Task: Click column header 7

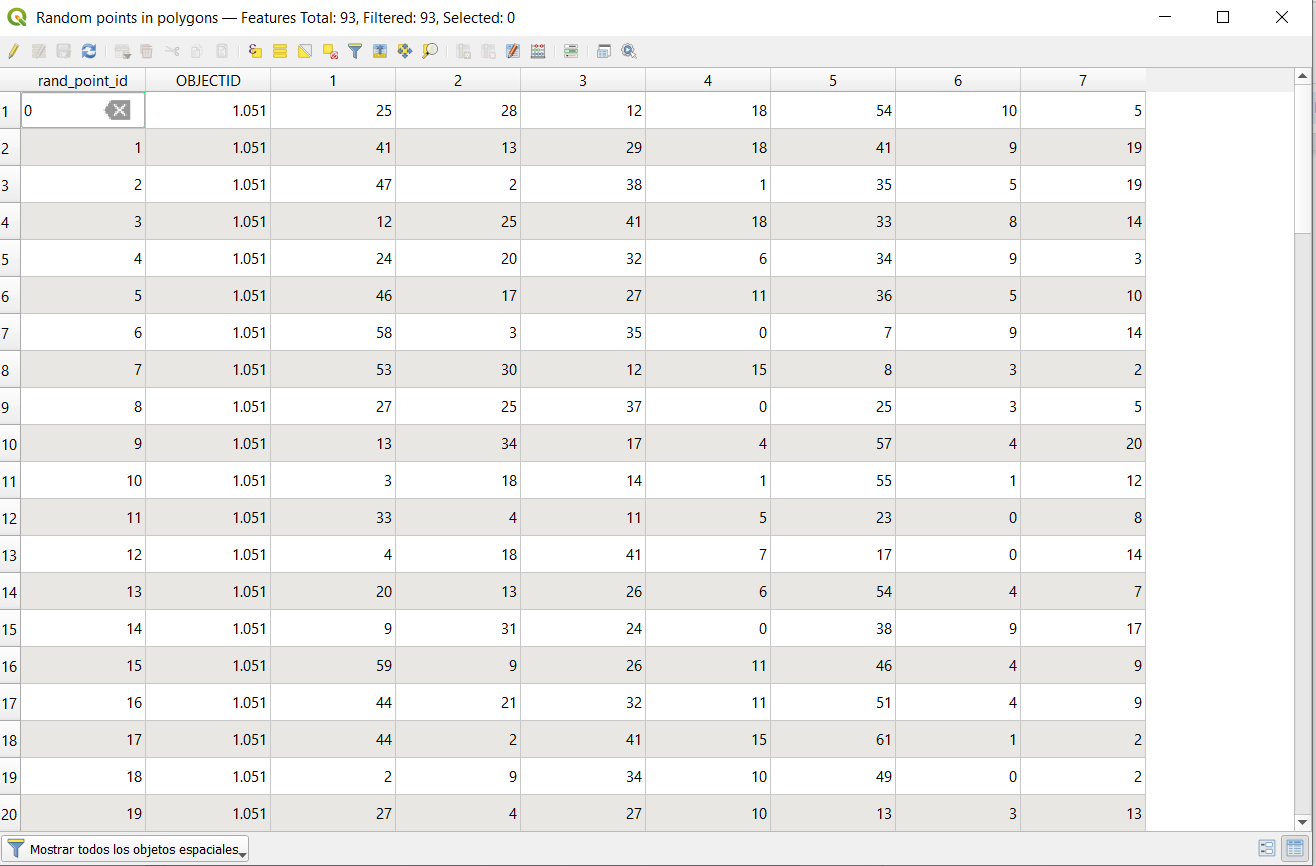Action: click(1083, 80)
